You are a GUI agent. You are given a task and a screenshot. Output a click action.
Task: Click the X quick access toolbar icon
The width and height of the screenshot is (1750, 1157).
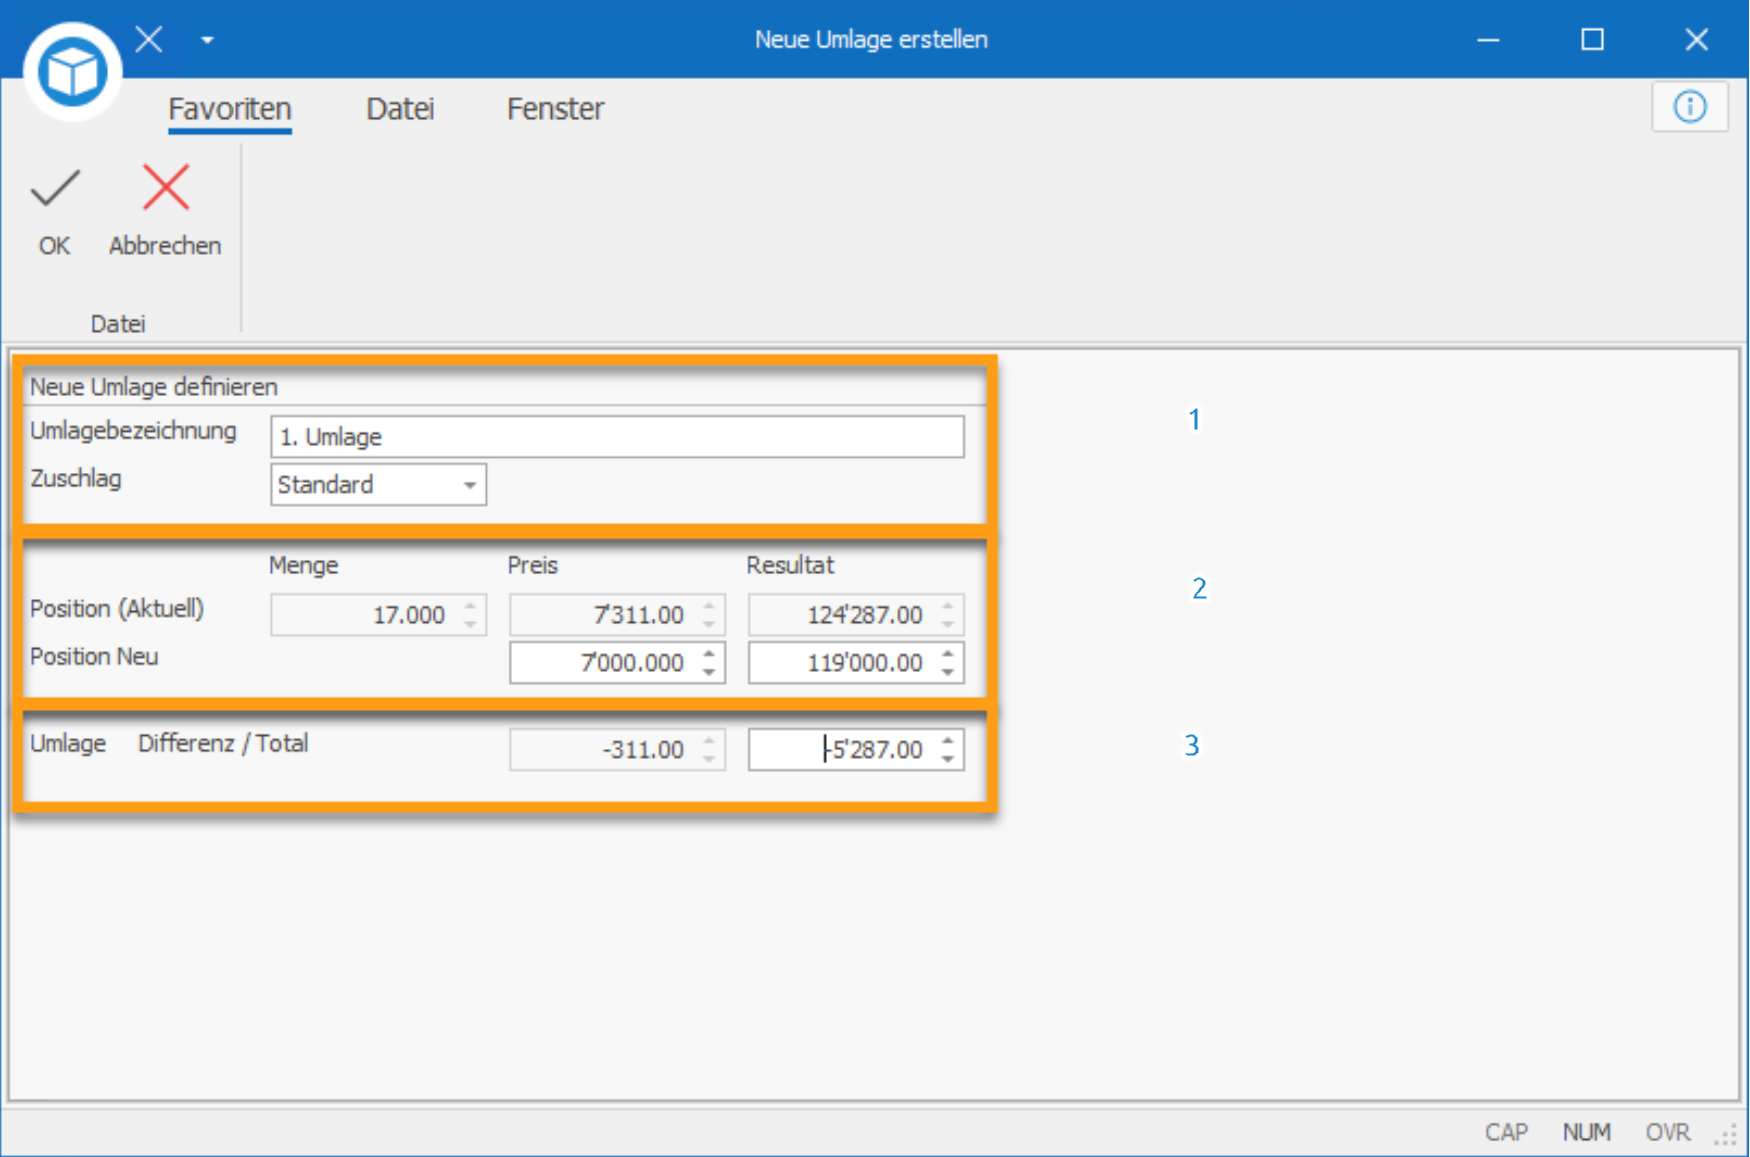(149, 39)
